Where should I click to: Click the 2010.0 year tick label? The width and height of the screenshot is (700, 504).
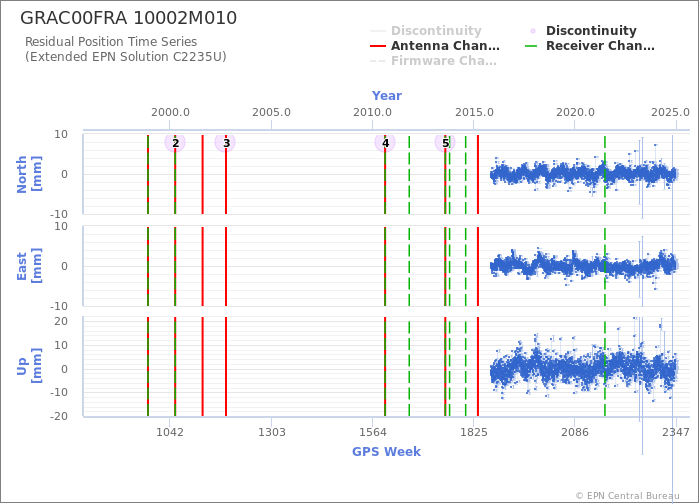[x=372, y=112]
